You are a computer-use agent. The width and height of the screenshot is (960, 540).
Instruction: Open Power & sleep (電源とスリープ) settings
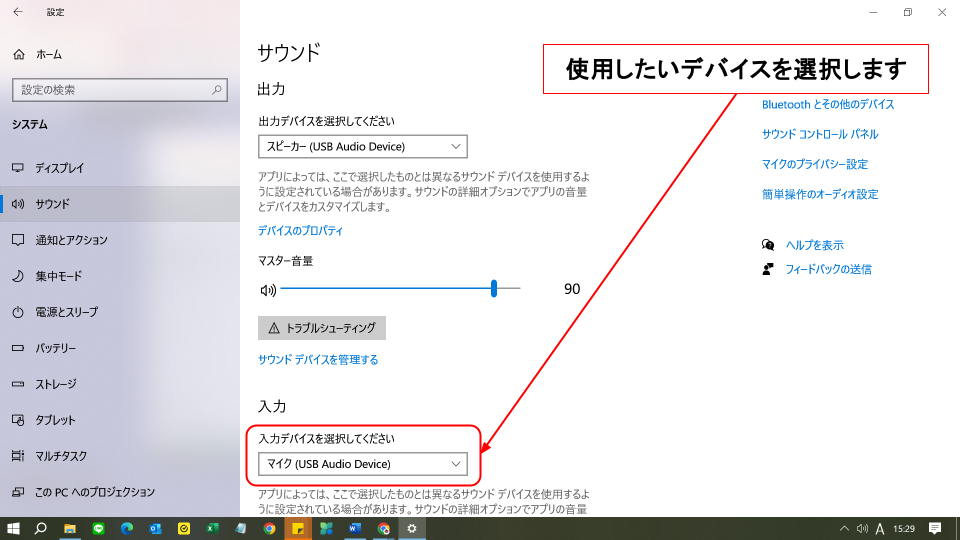pos(66,312)
